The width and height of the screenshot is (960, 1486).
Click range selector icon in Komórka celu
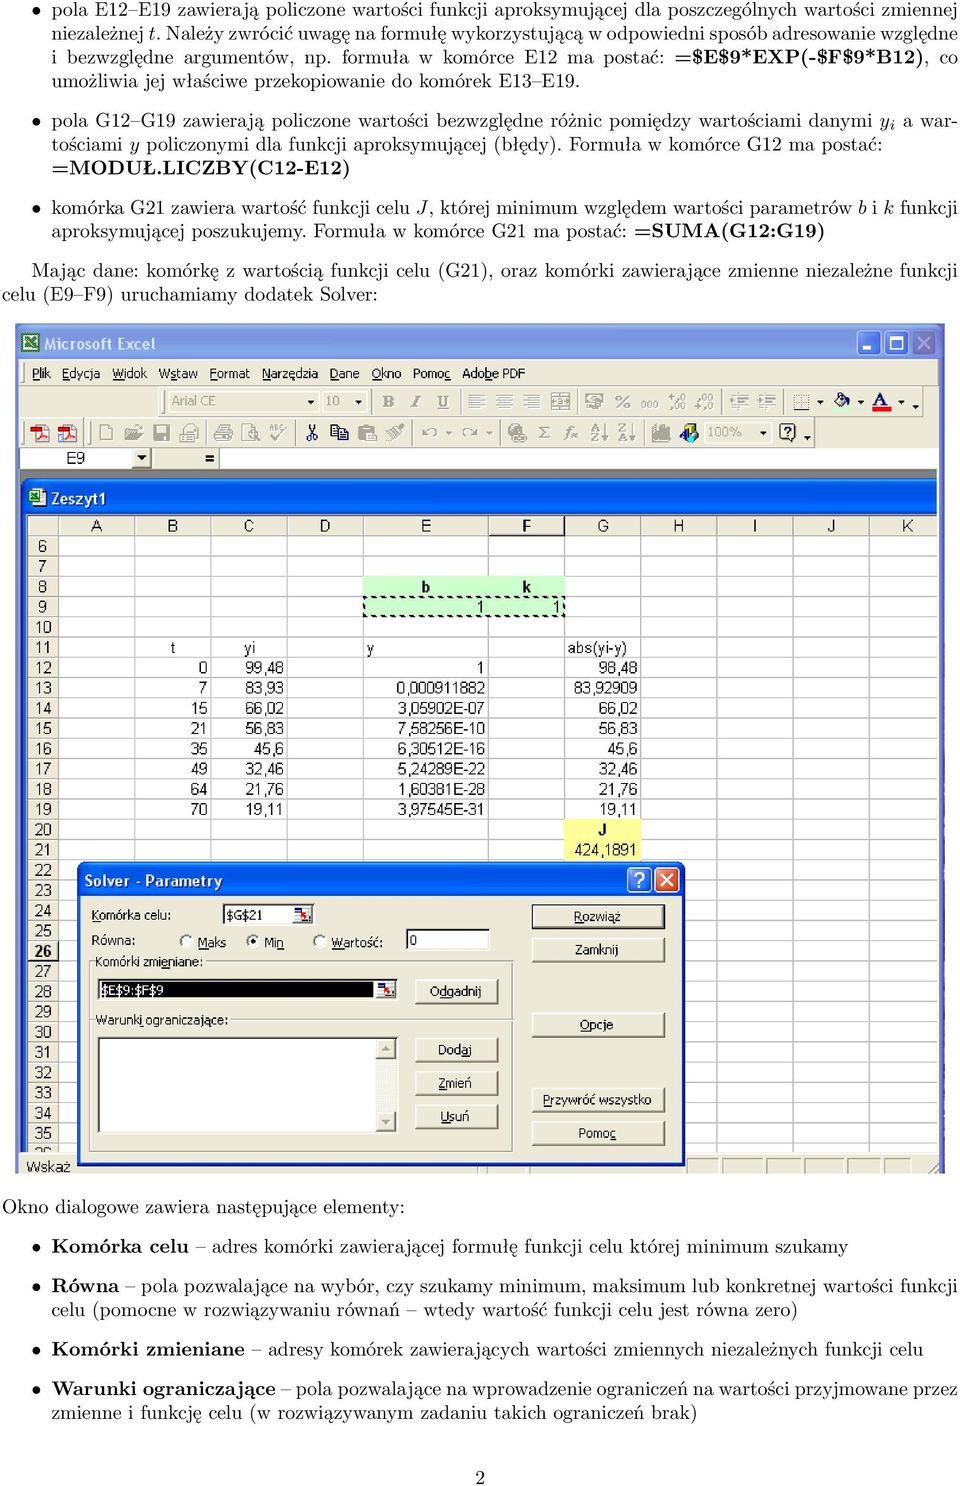(303, 914)
